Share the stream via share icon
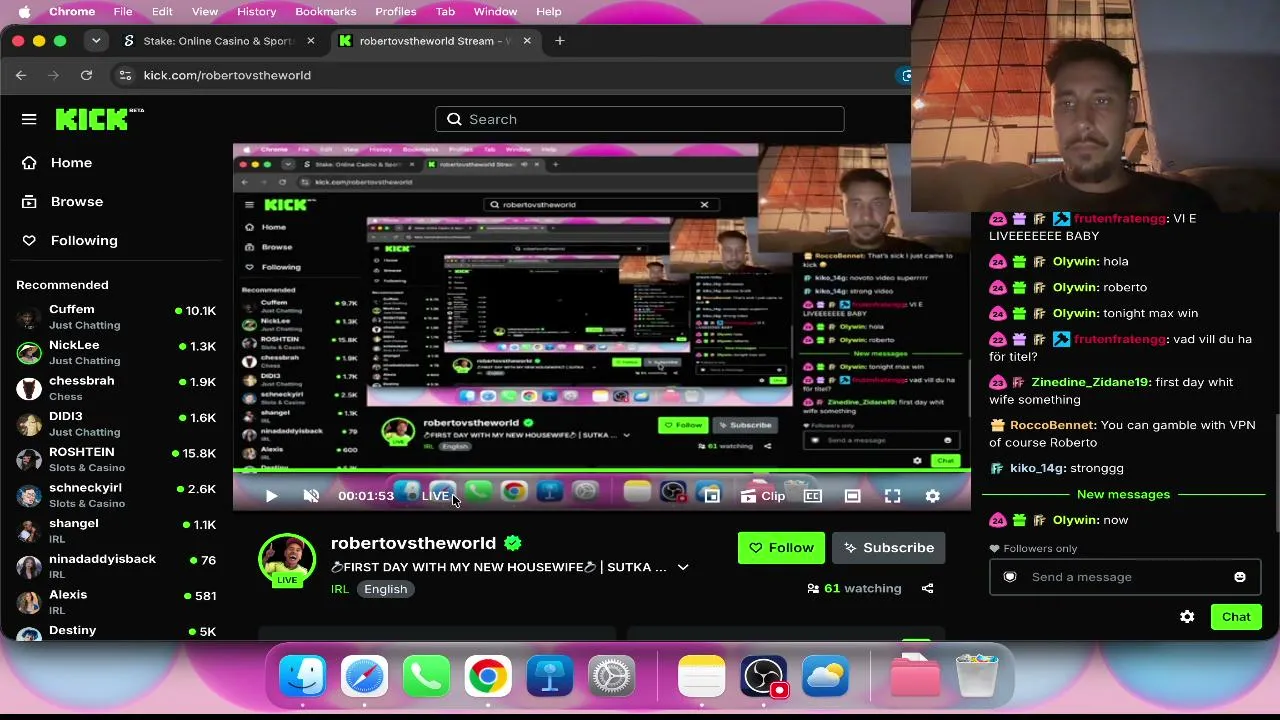This screenshot has width=1280, height=720. point(927,588)
